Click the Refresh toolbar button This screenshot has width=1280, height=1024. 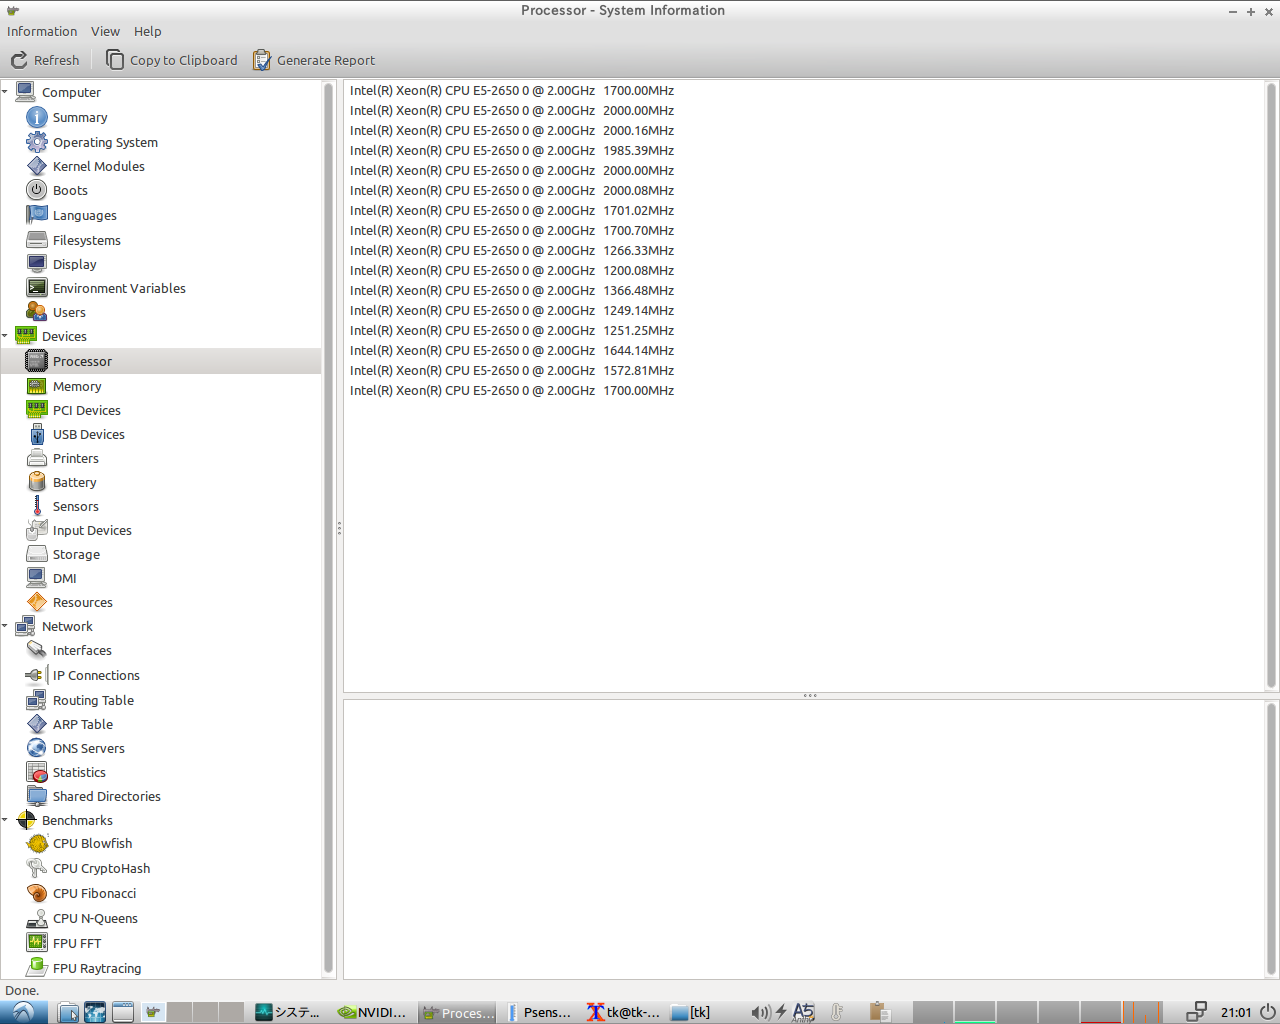(x=45, y=60)
